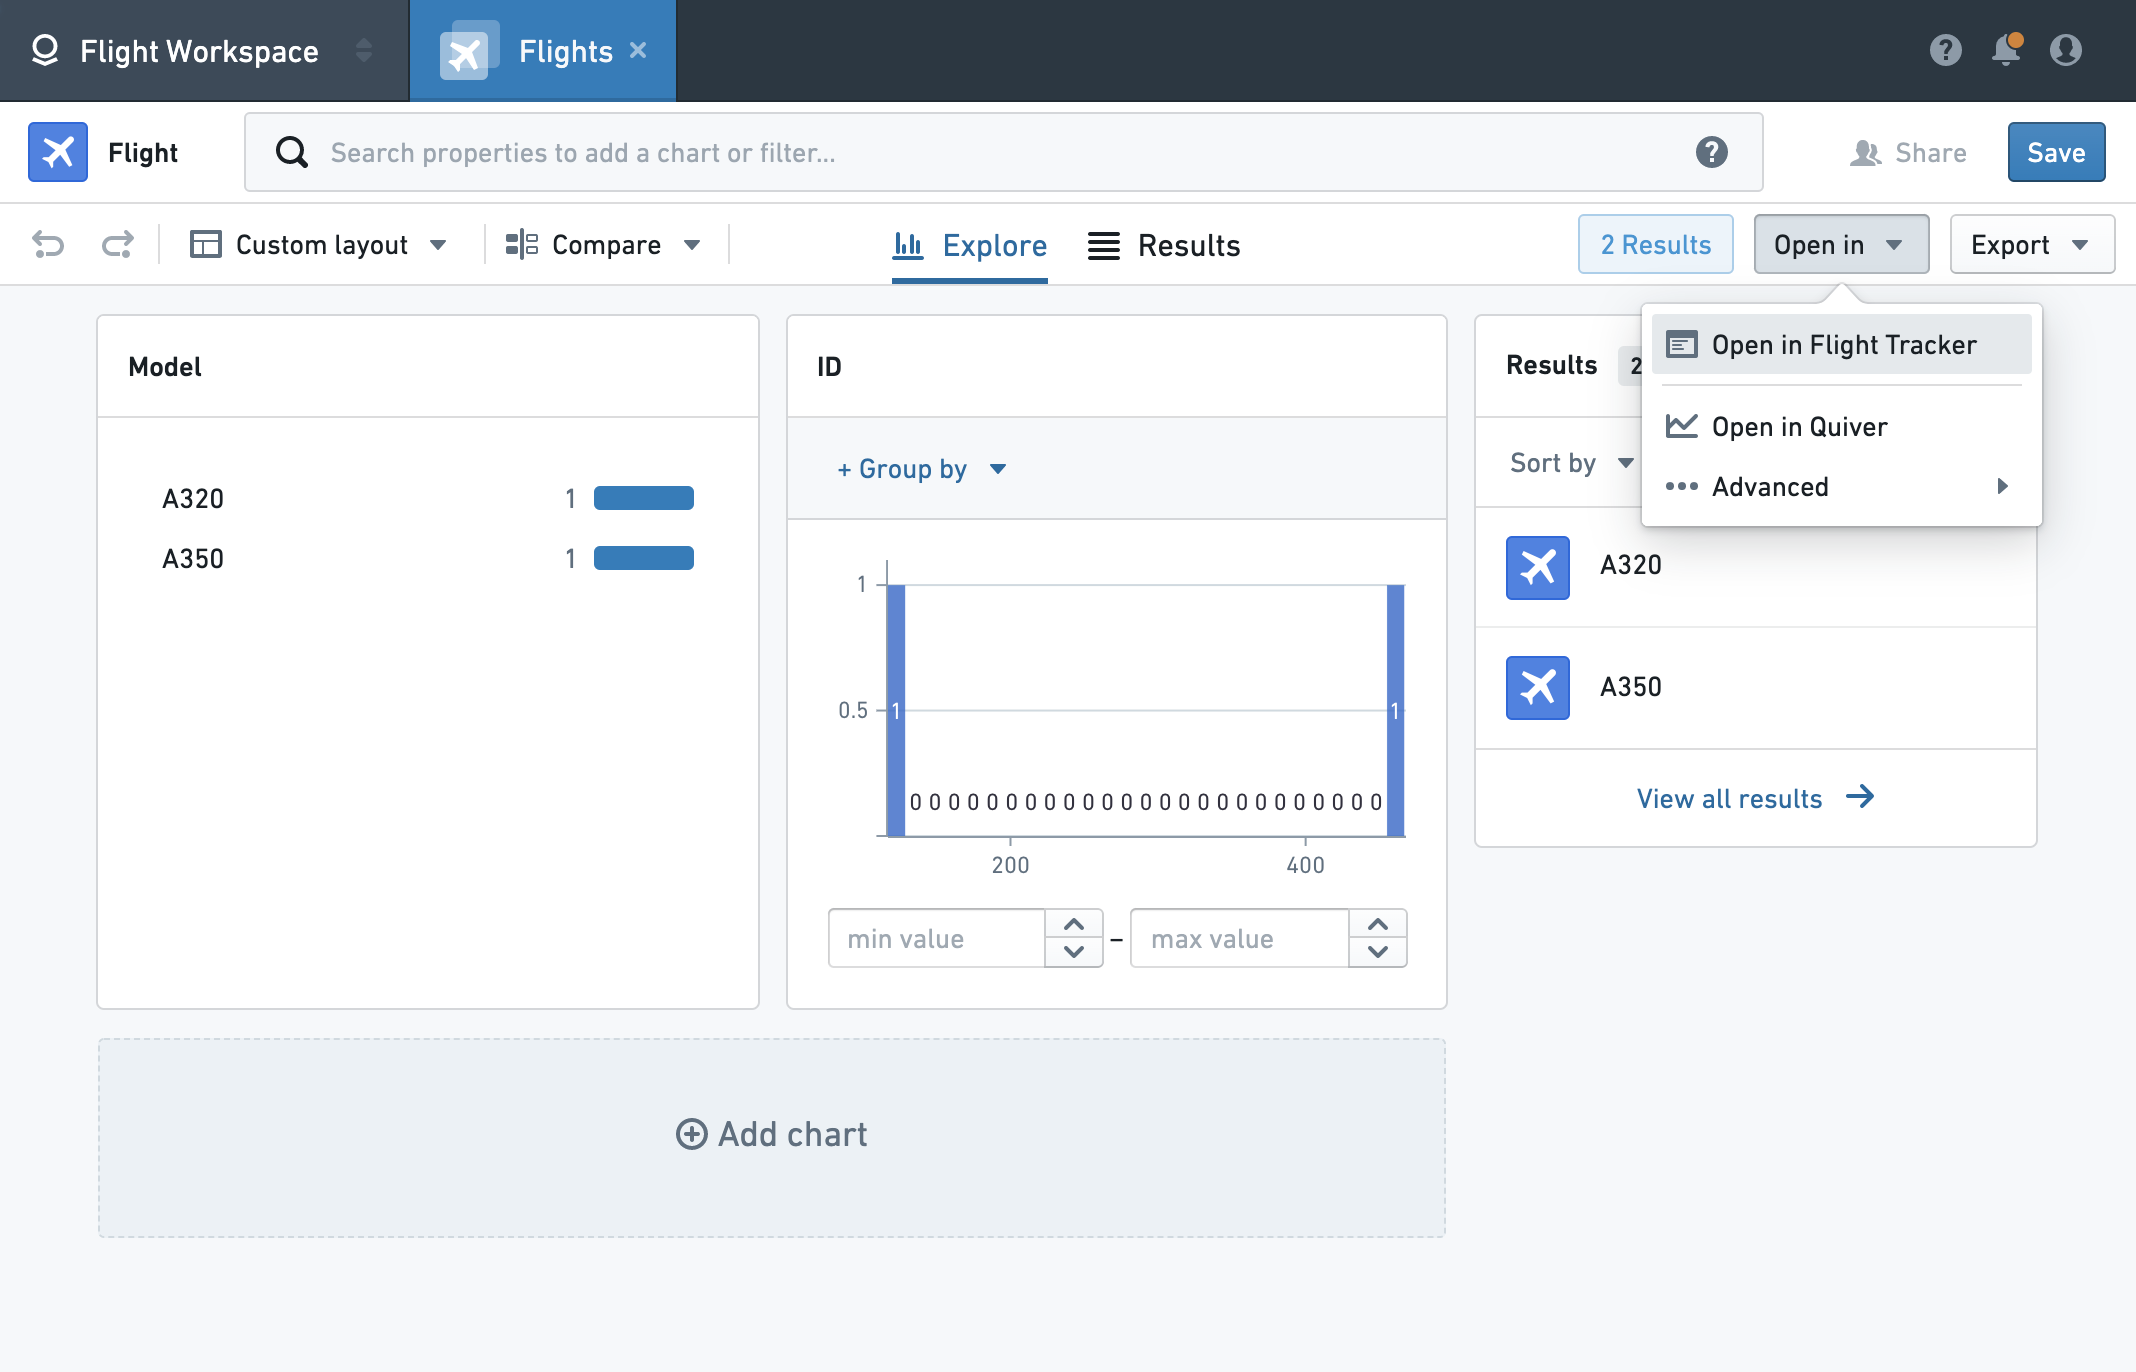Focus the max value input

pos(1240,938)
